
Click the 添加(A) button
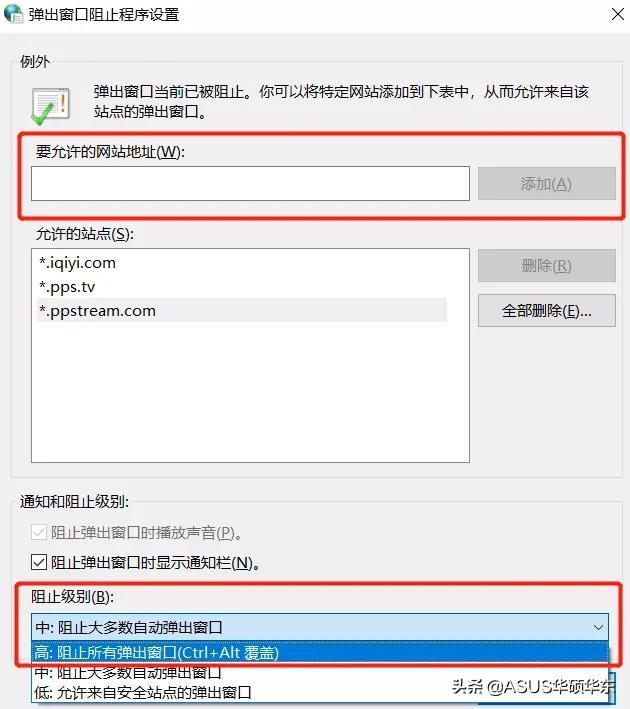click(x=546, y=184)
